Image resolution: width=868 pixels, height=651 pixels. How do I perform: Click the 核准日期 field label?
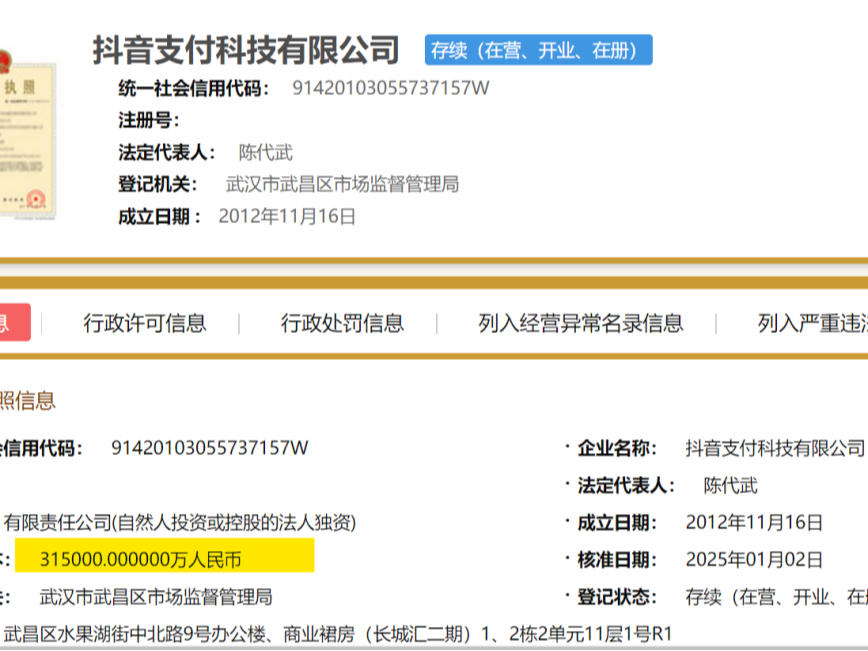coord(617,560)
